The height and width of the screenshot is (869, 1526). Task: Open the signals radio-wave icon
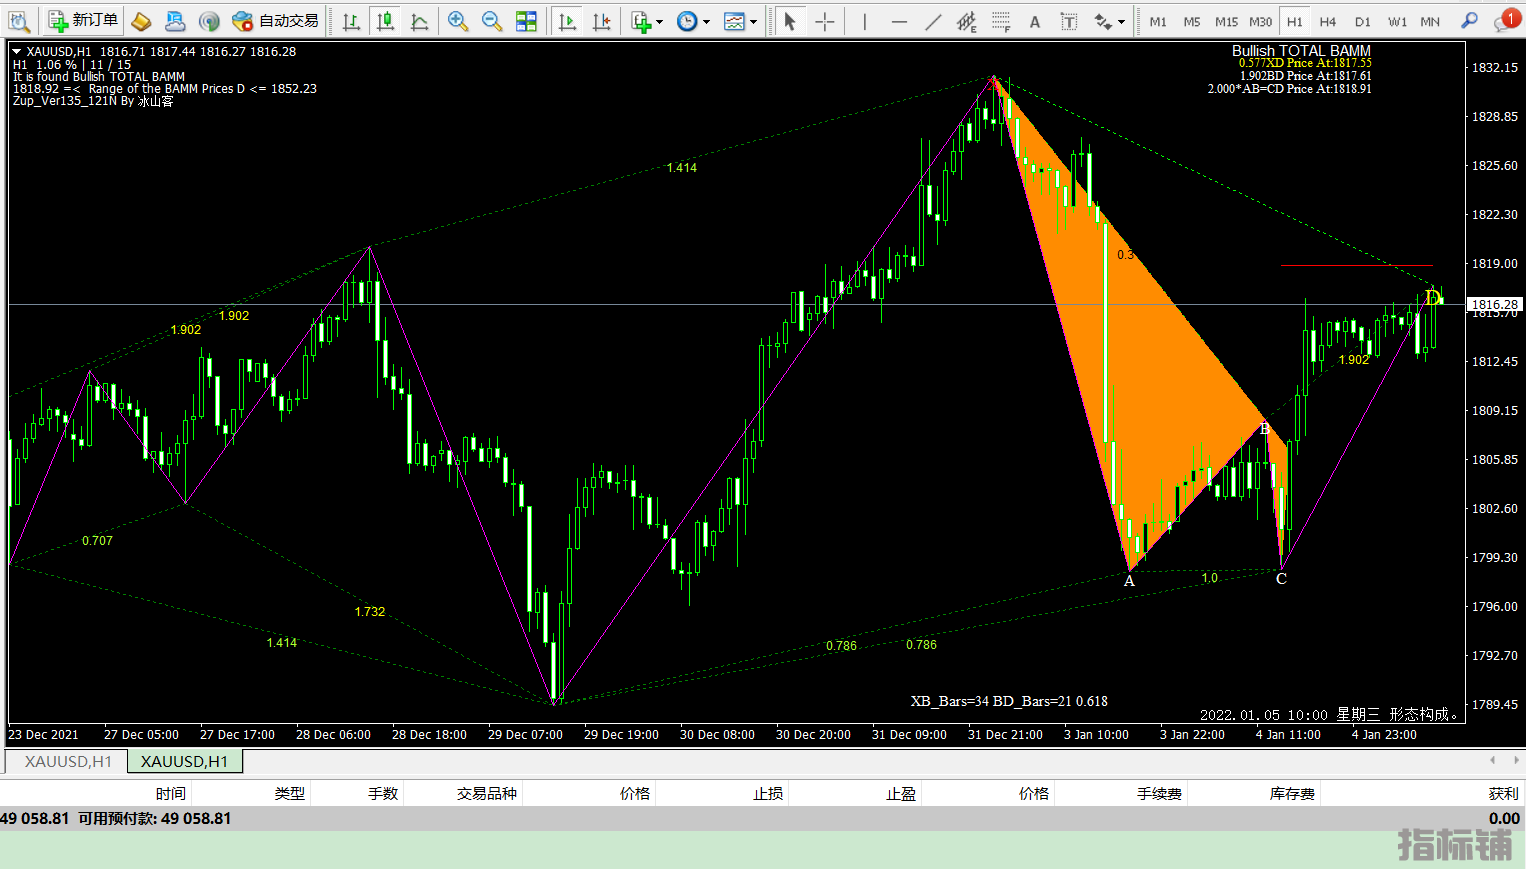click(x=208, y=21)
